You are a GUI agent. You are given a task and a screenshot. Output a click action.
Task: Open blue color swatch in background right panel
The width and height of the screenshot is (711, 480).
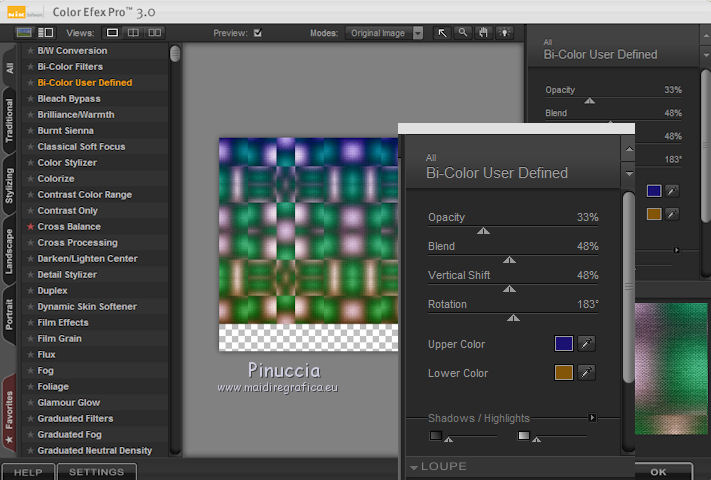pos(654,191)
